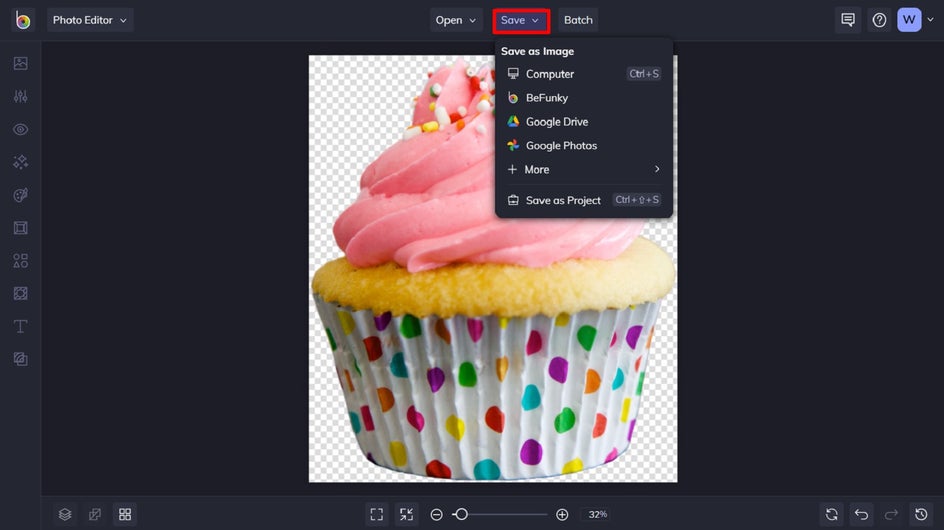Viewport: 944px width, 530px height.
Task: Select the Text tool icon
Action: click(20, 326)
